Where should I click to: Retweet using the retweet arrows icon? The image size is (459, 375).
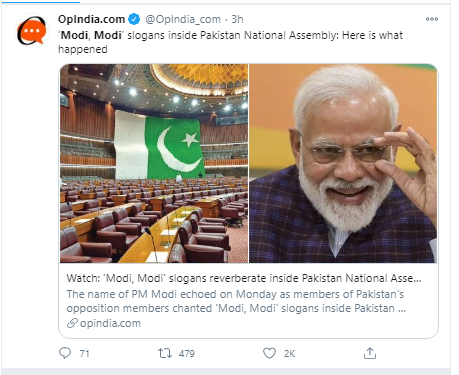[x=165, y=353]
